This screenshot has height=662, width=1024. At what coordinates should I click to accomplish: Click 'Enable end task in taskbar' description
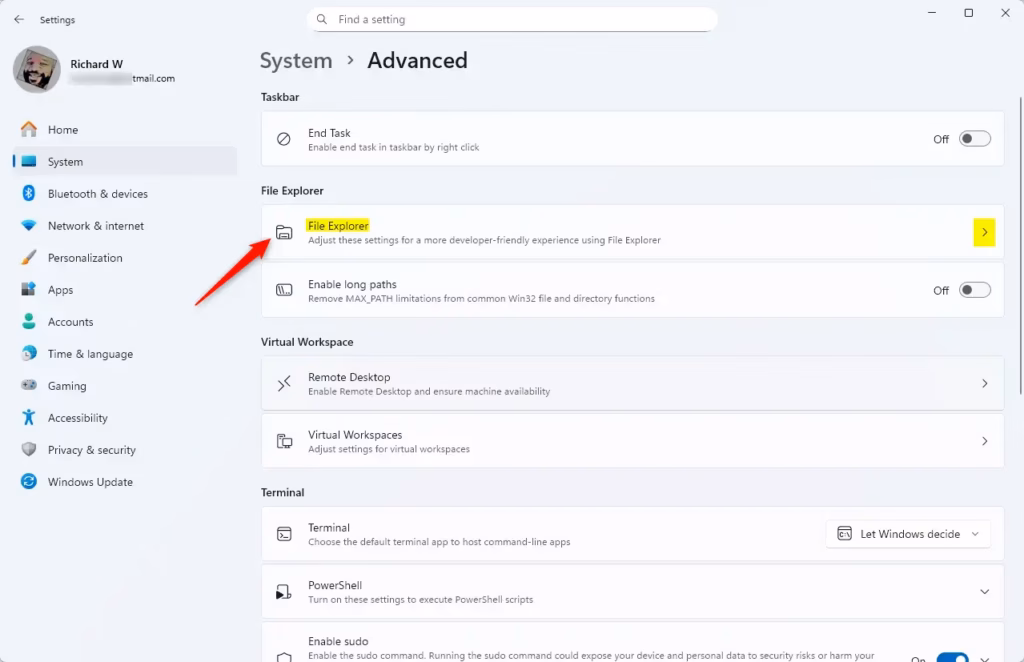point(393,148)
